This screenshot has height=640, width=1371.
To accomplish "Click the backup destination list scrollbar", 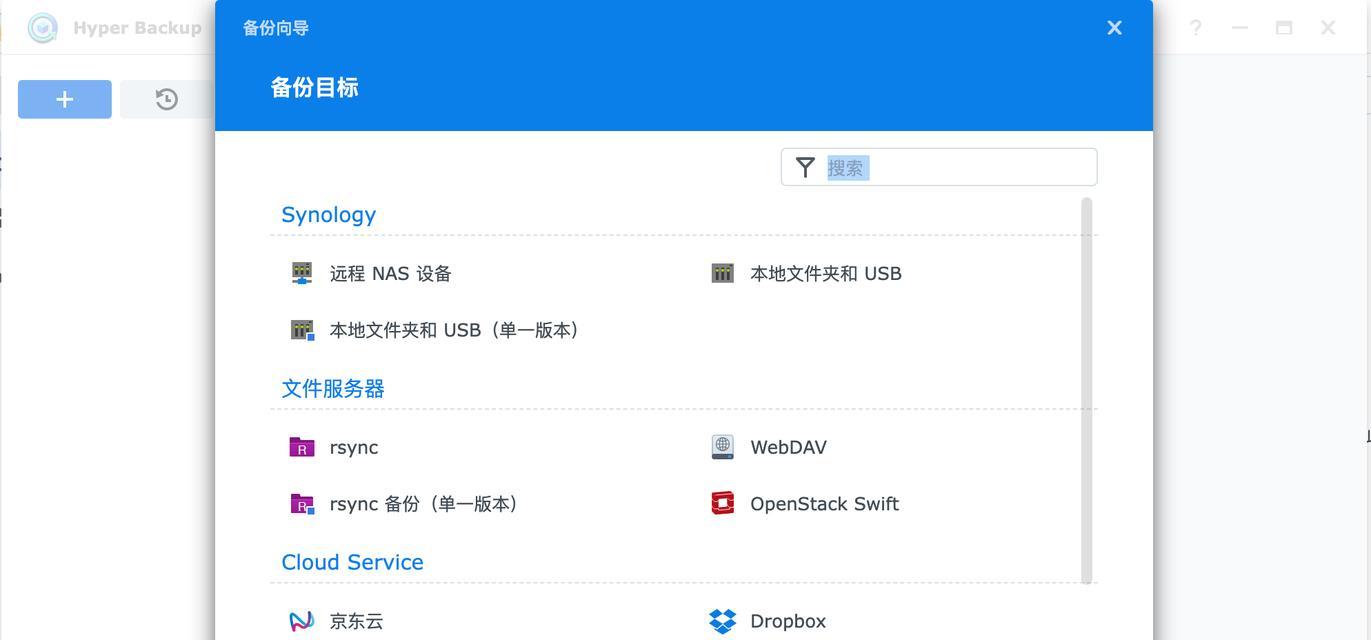I will pyautogui.click(x=1087, y=390).
